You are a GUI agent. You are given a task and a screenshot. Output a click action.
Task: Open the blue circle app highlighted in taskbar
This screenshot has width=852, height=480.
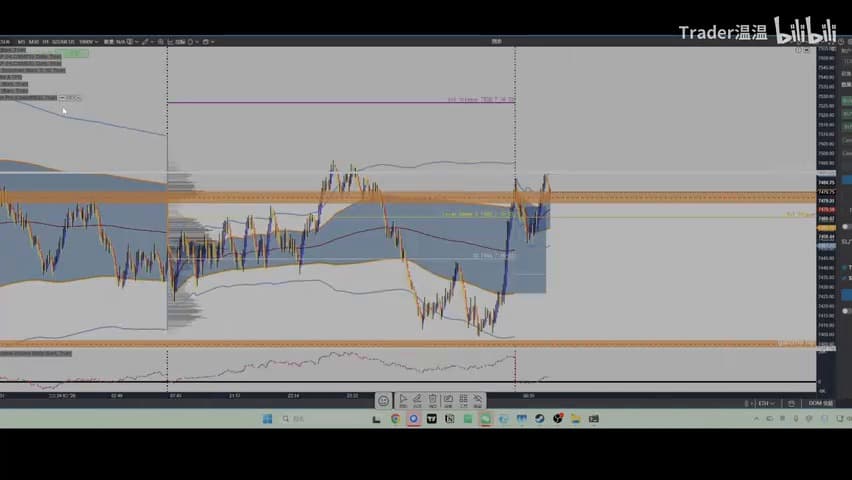coord(414,419)
